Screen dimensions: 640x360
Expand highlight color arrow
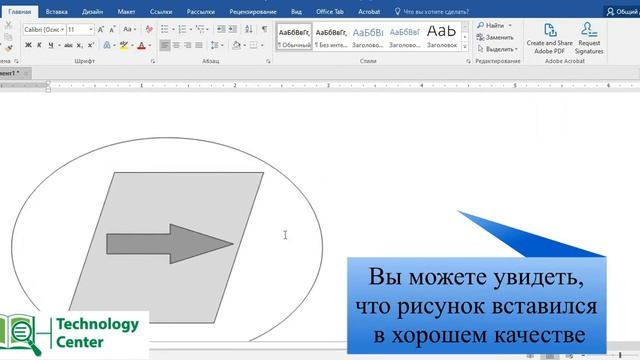coord(132,45)
